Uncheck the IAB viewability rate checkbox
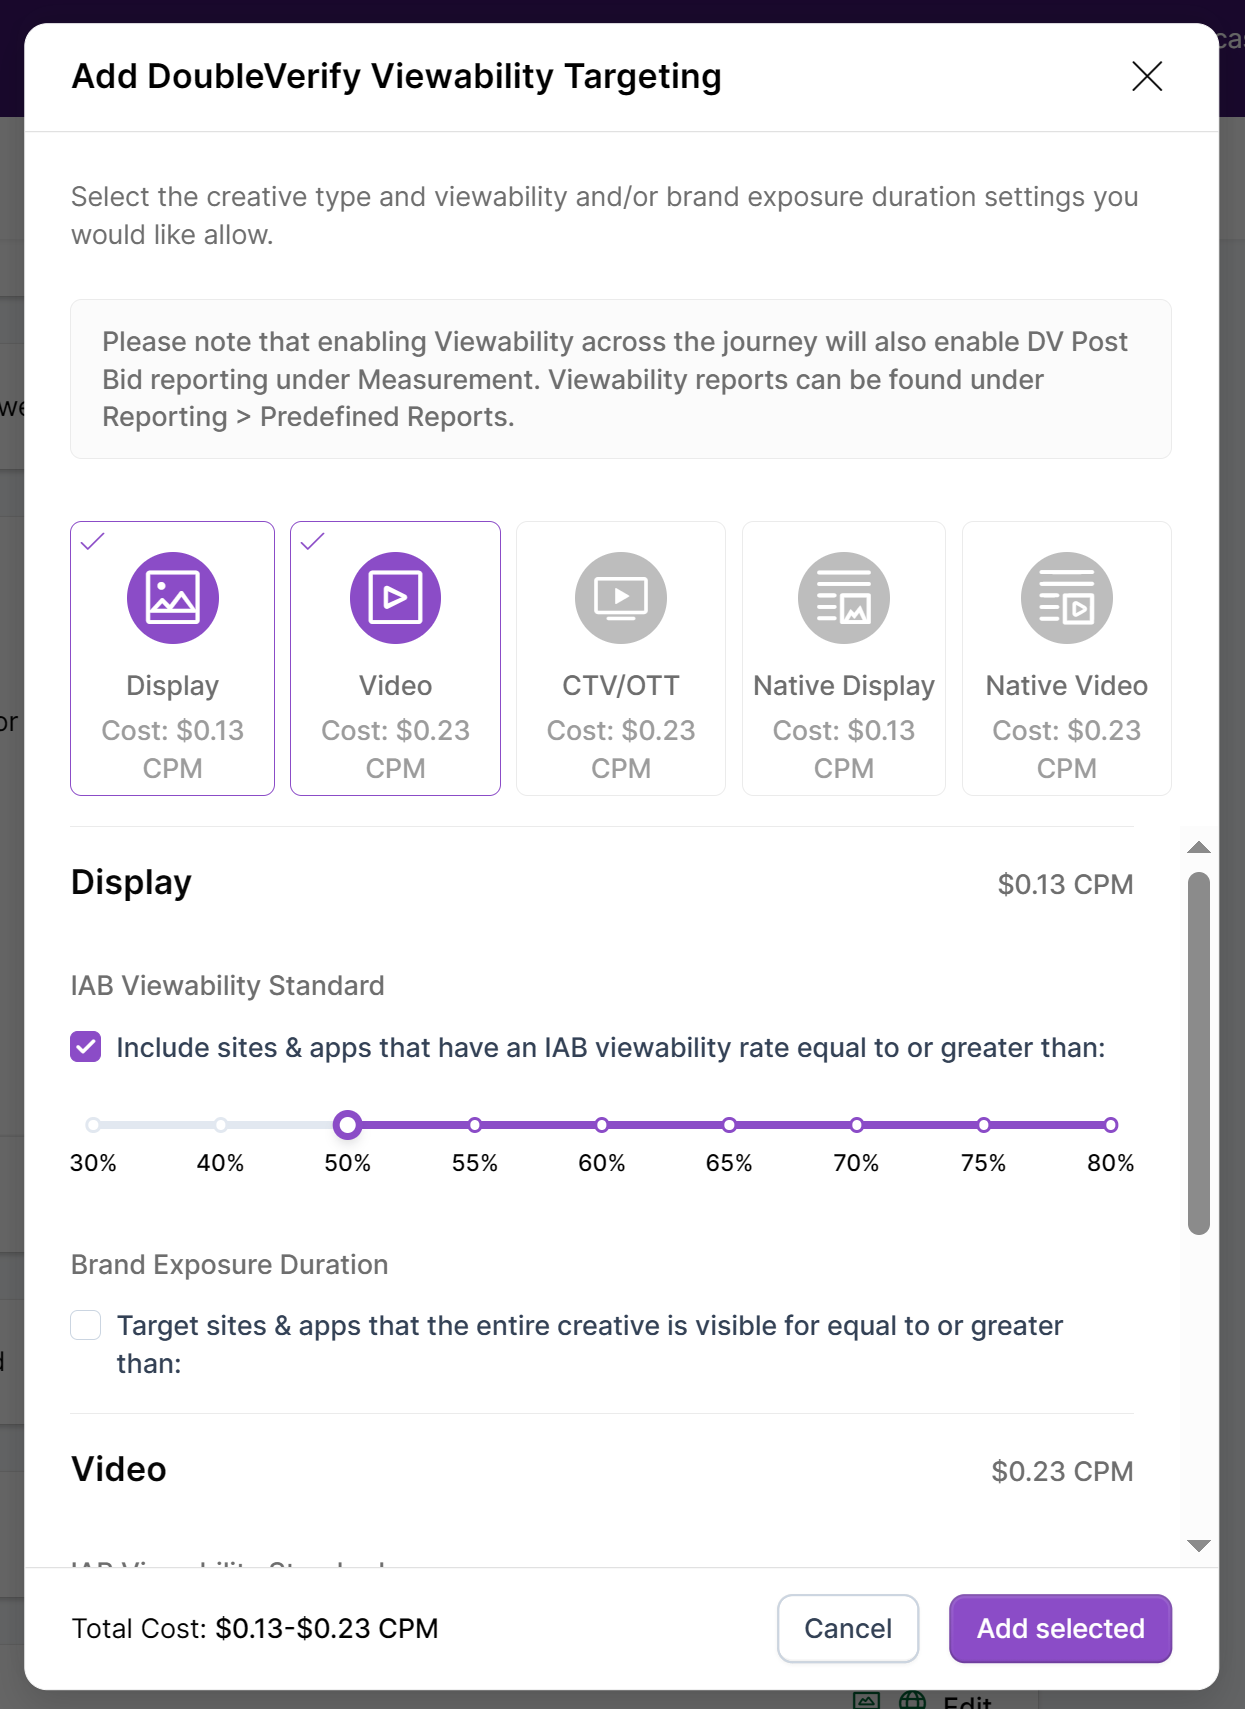 [x=86, y=1047]
